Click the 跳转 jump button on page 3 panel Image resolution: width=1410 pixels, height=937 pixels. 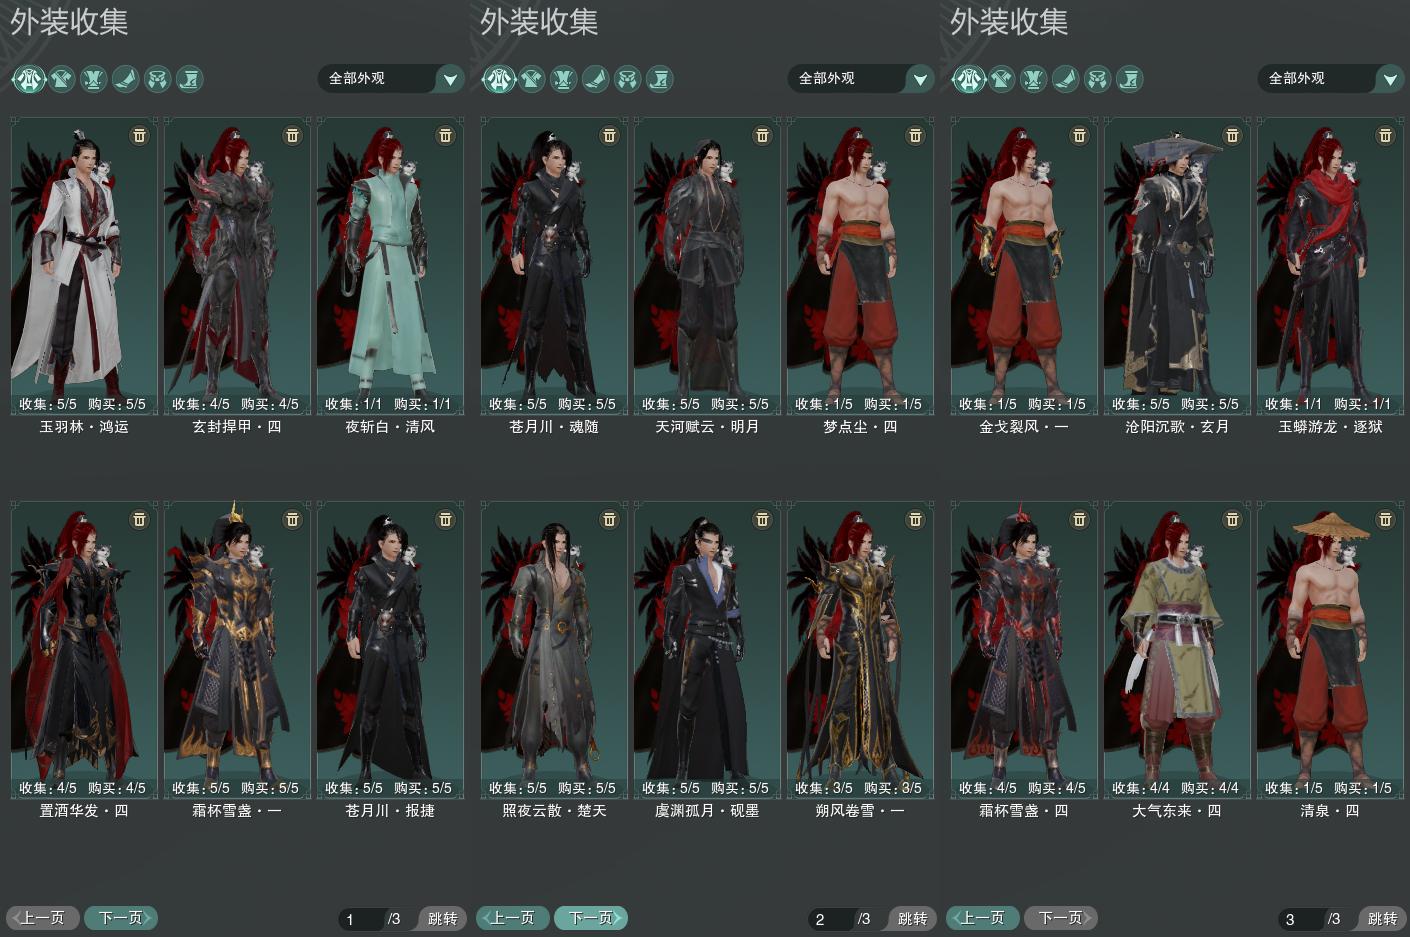(1382, 918)
